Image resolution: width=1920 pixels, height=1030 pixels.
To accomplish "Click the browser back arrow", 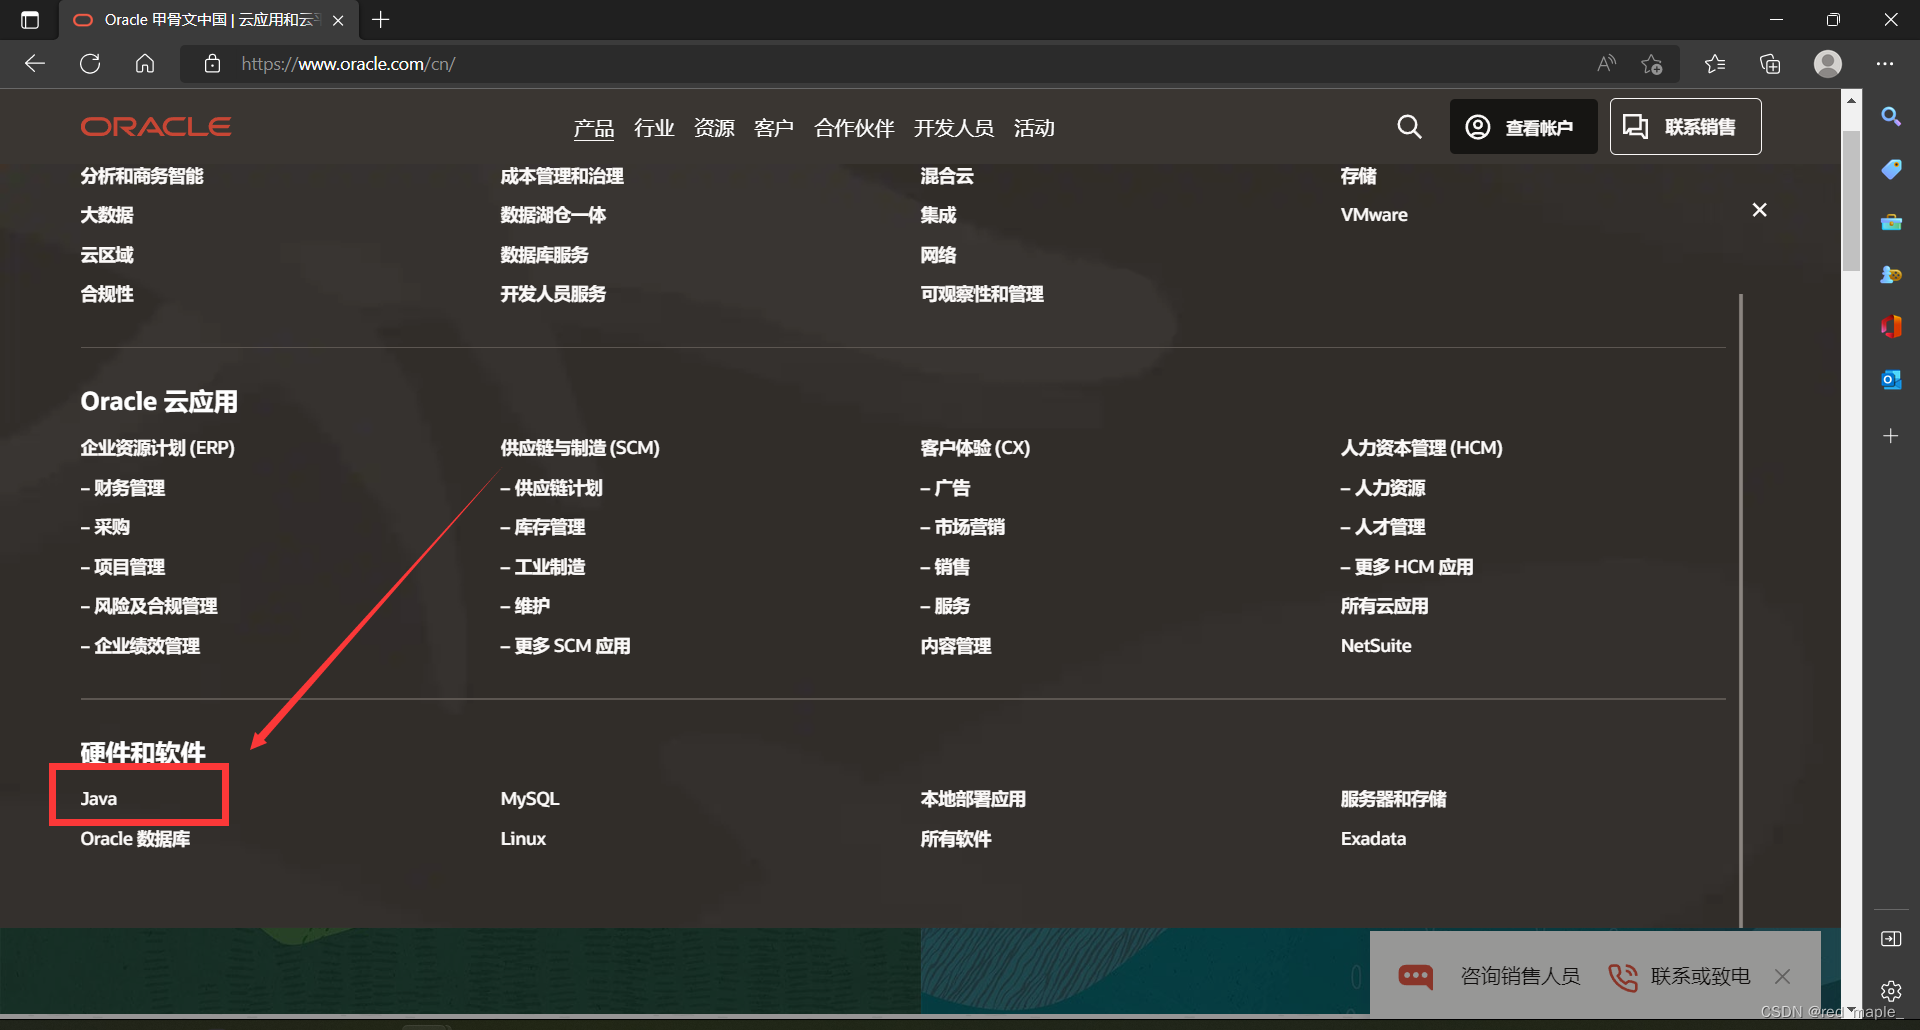I will 35,64.
